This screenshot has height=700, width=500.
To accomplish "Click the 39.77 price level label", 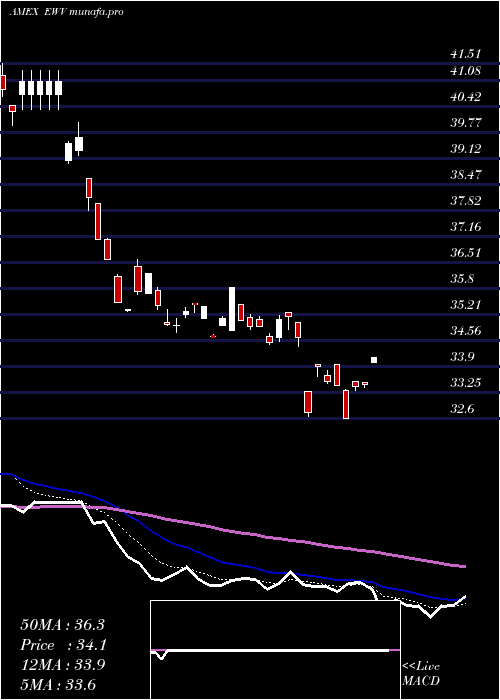I will (x=466, y=122).
